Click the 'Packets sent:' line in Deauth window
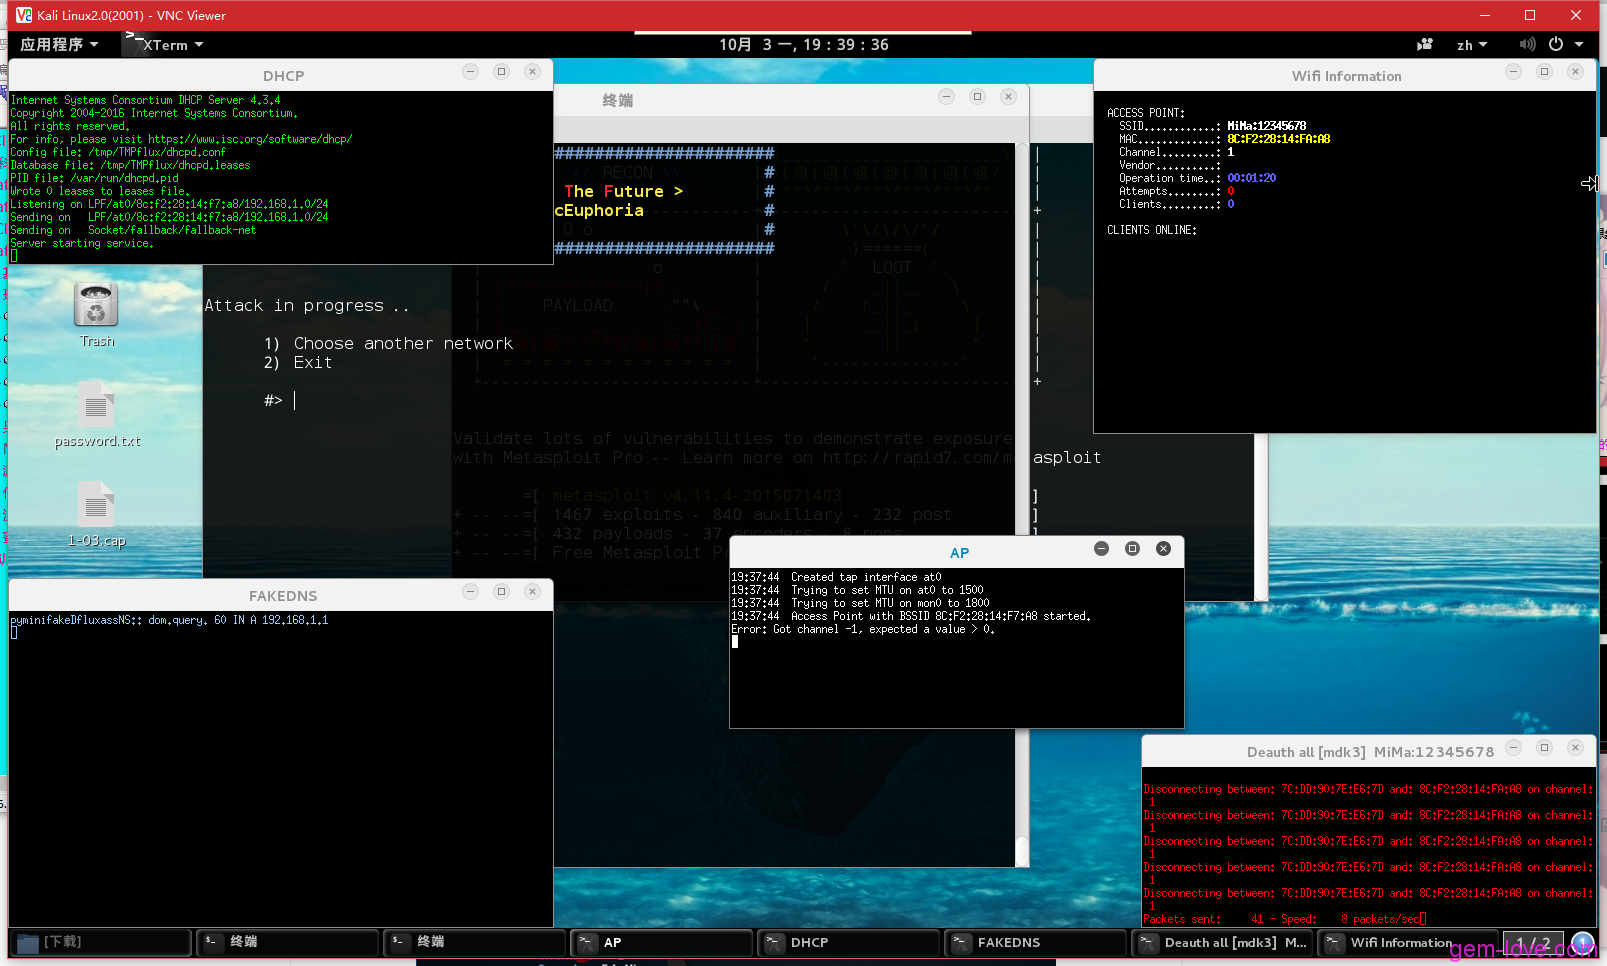 (x=1284, y=919)
